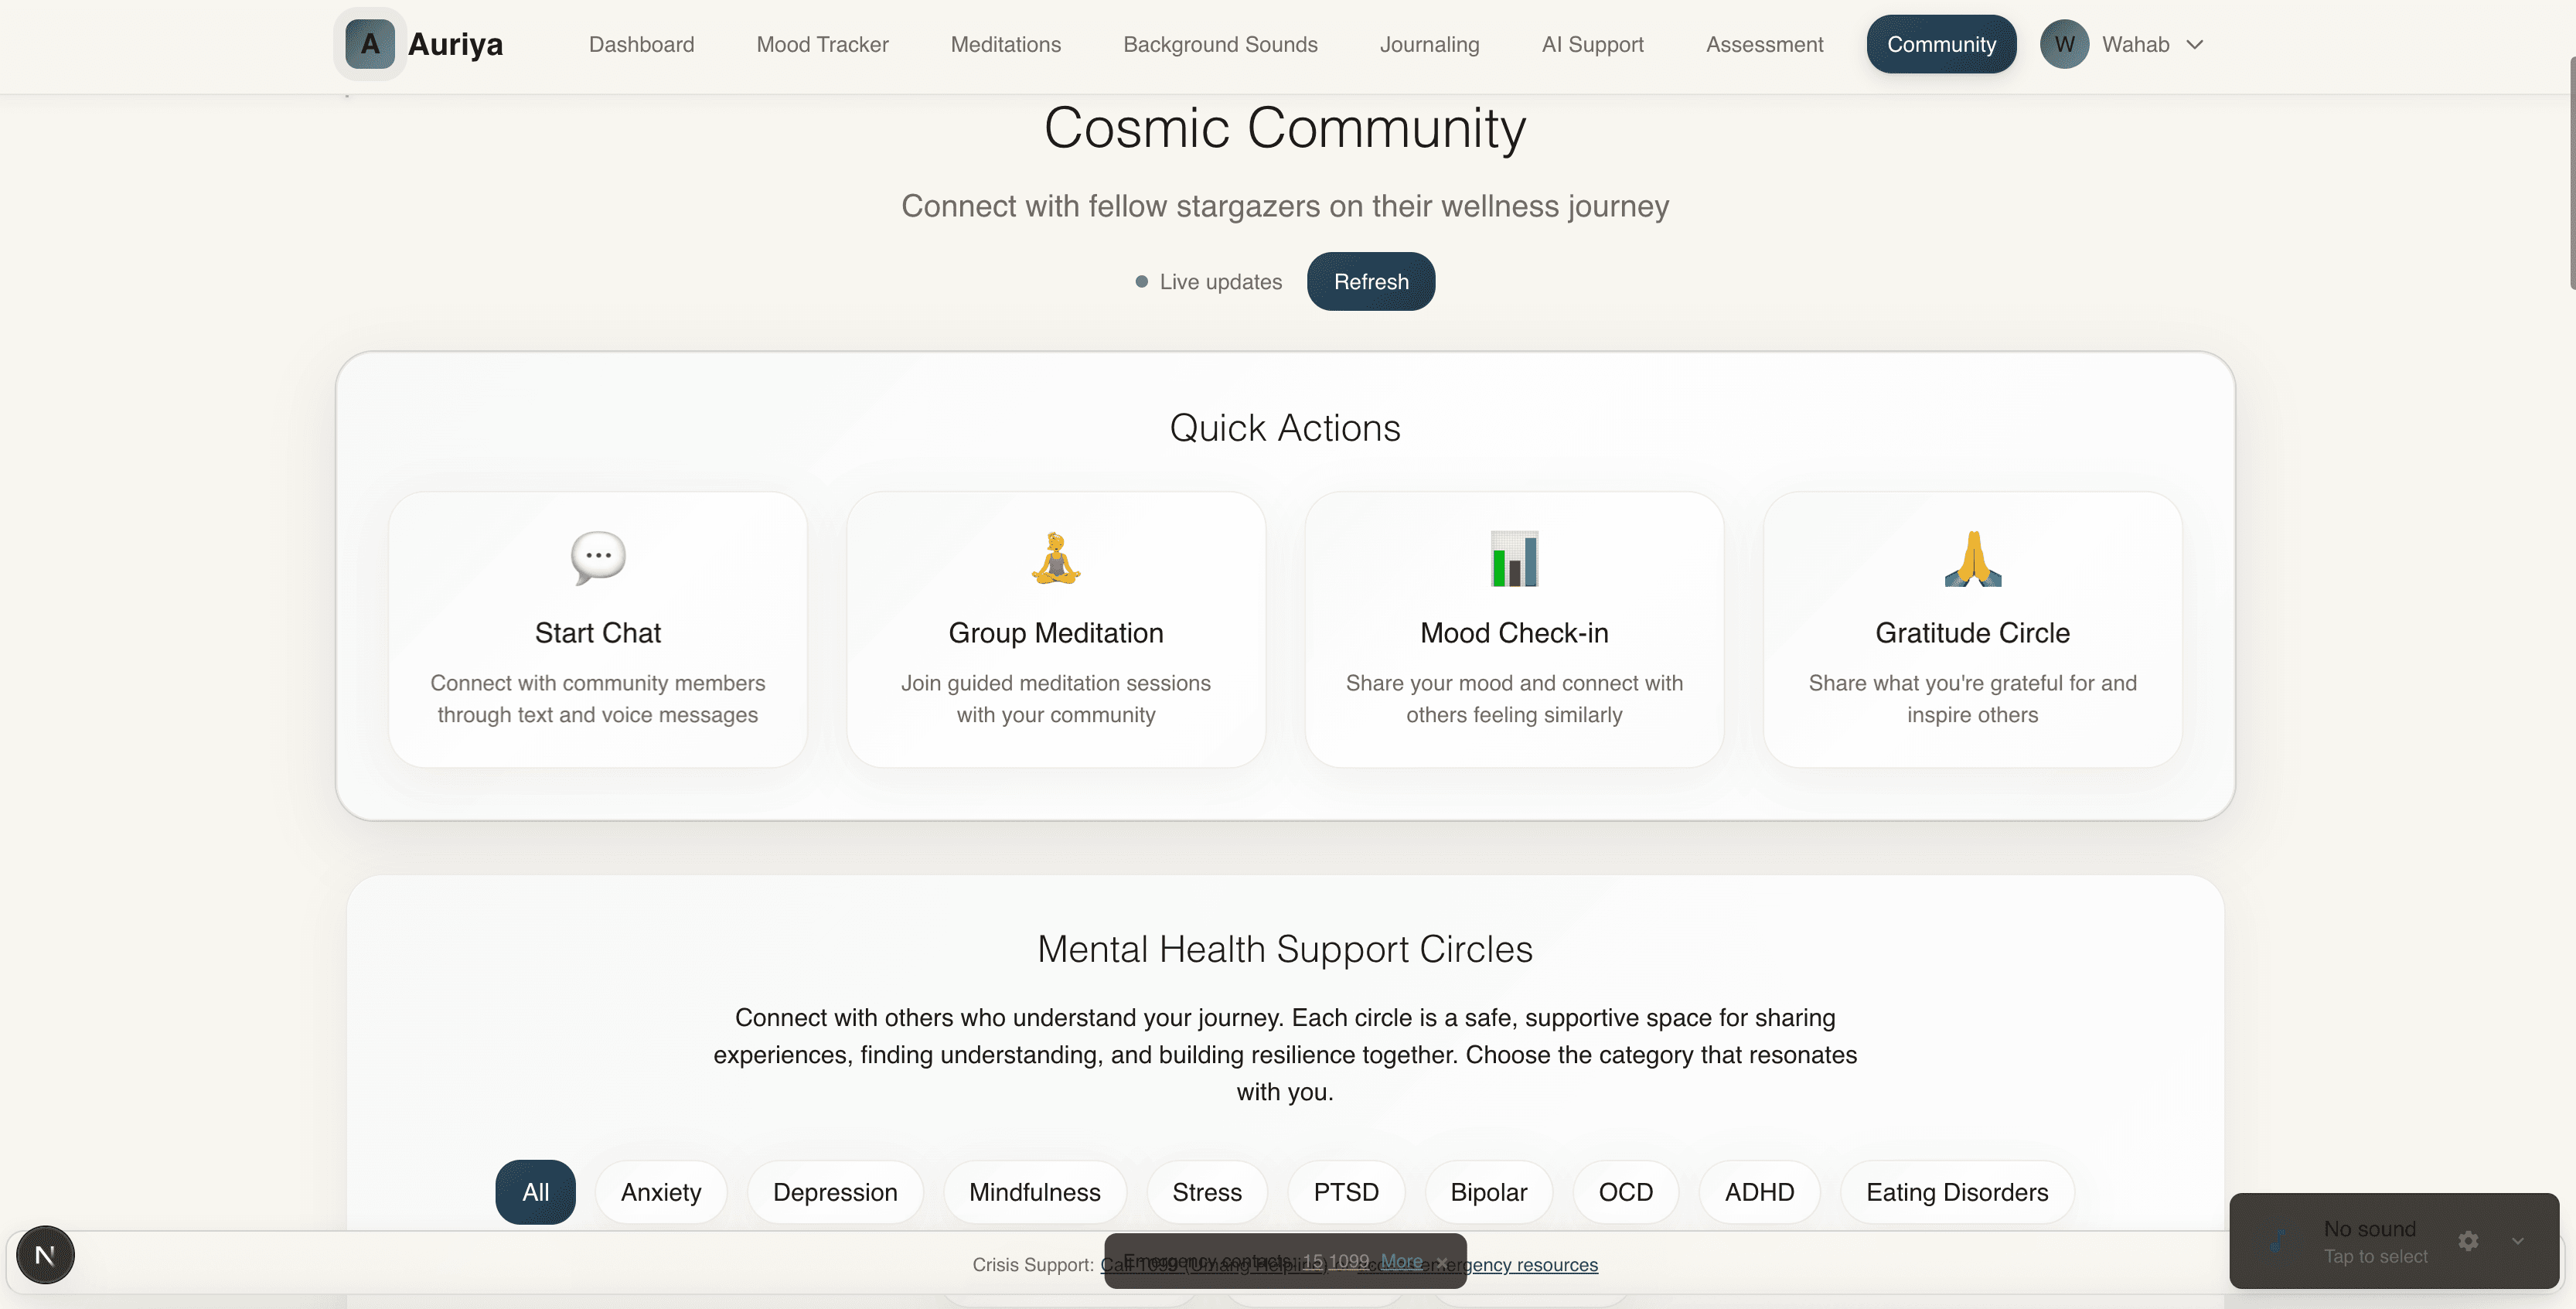Expand the No sound widget chevron
This screenshot has width=2576, height=1309.
(x=2518, y=1240)
